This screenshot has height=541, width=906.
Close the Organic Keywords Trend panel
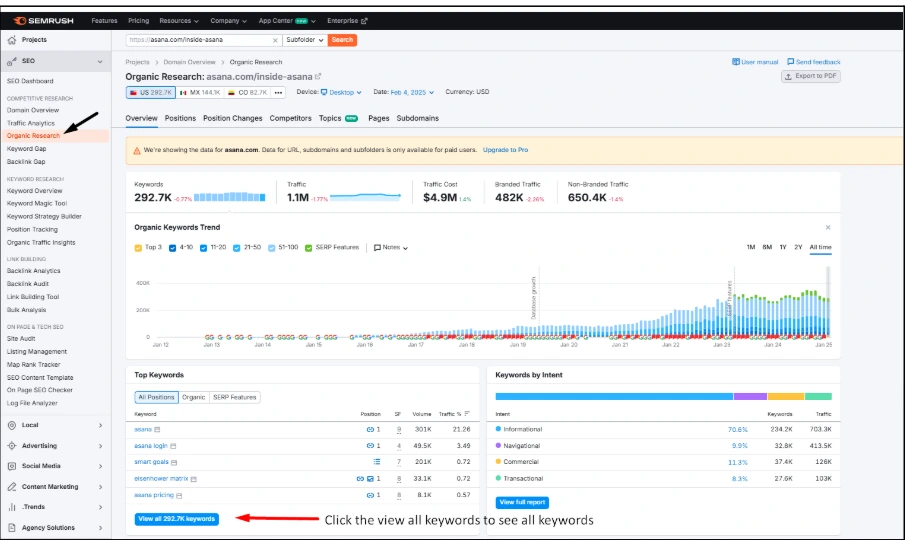[828, 228]
